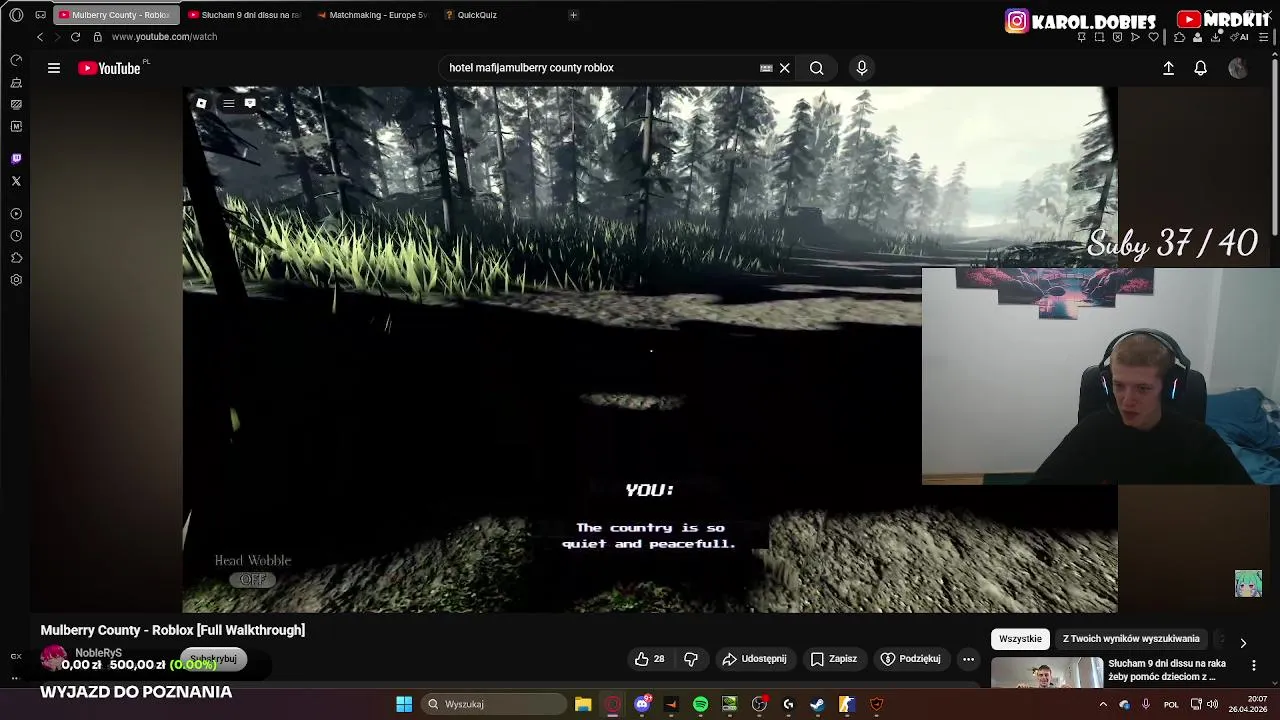Open browser extensions cube icon
The image size is (1280, 720).
pos(1179,37)
